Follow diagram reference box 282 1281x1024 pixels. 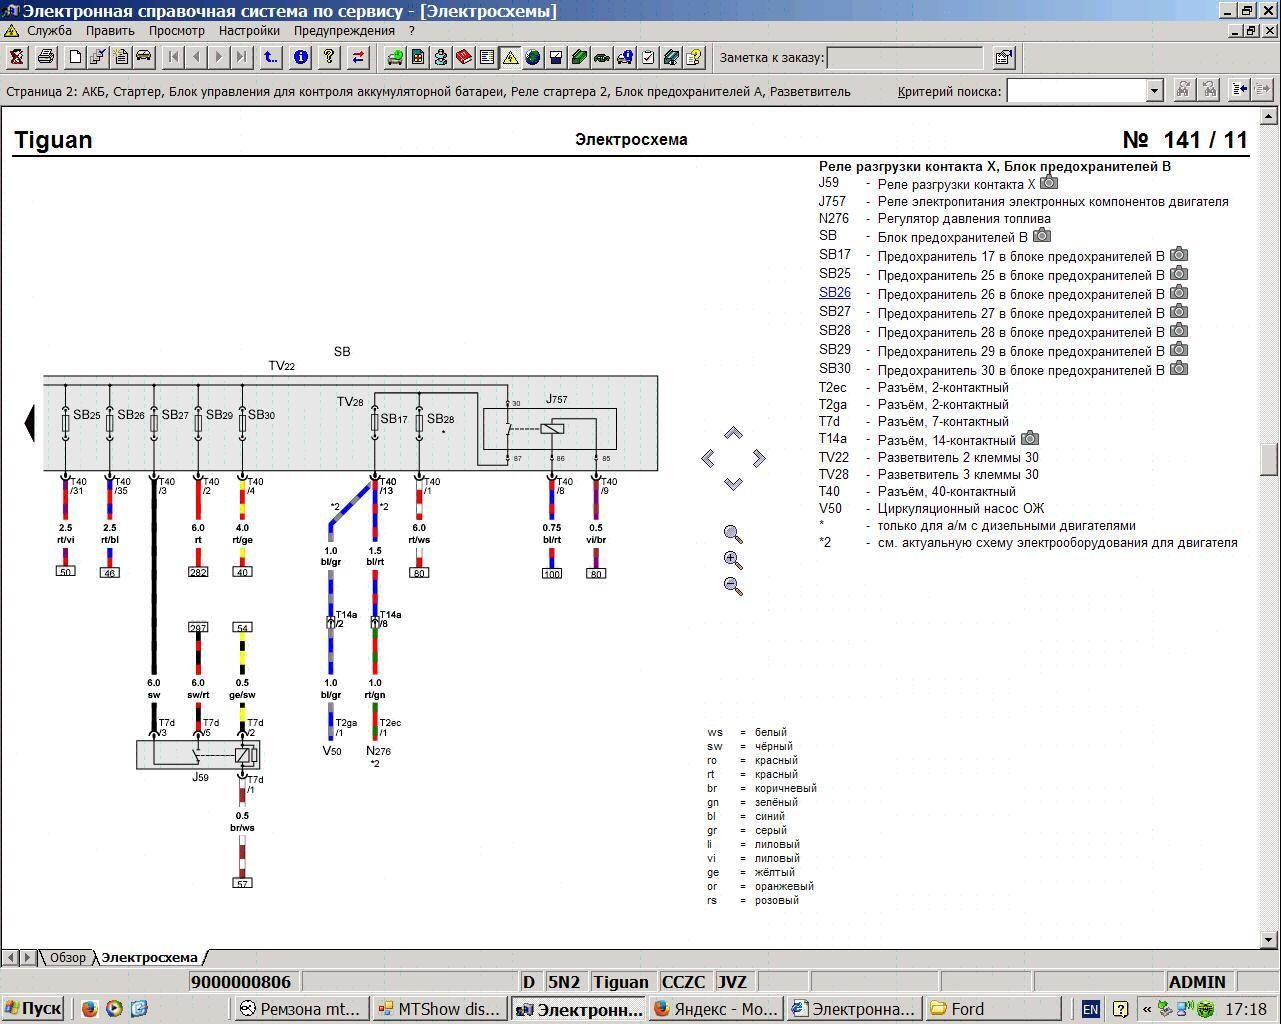198,572
